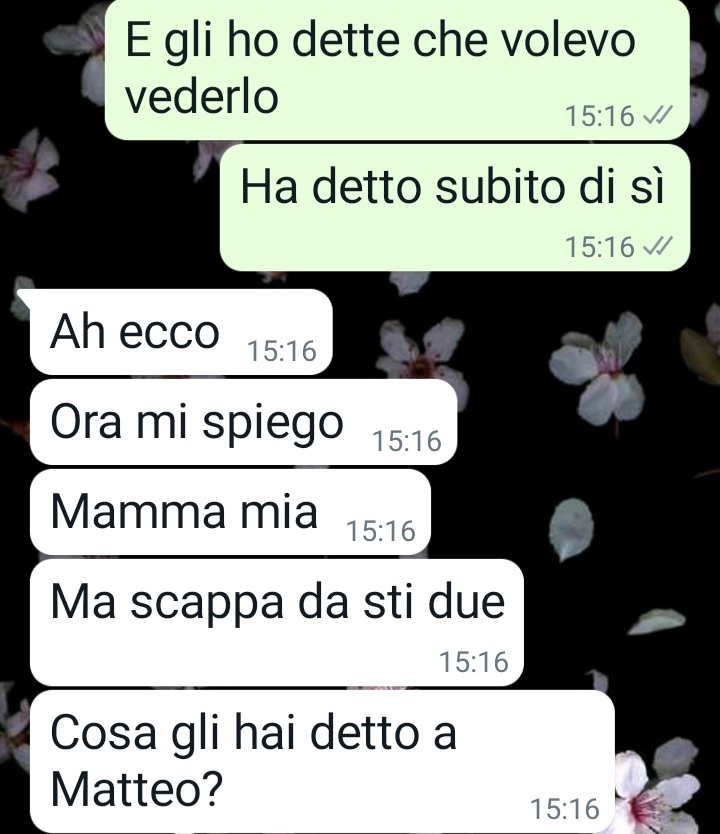This screenshot has width=720, height=834.
Task: Click the timestamp on 'volevo vederlo' message
Action: pyautogui.click(x=600, y=116)
